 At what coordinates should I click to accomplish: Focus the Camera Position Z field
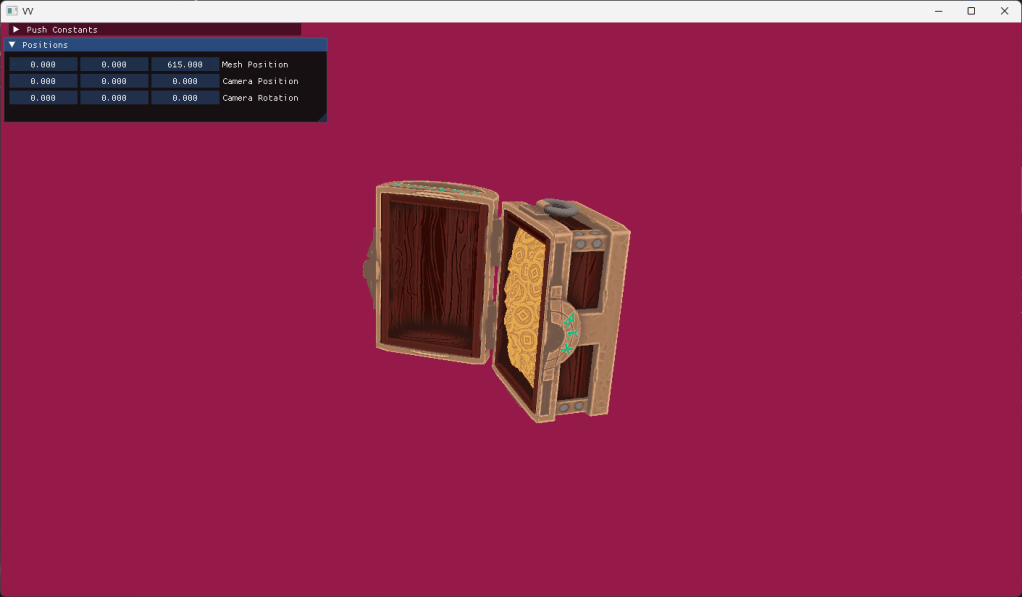pos(185,81)
